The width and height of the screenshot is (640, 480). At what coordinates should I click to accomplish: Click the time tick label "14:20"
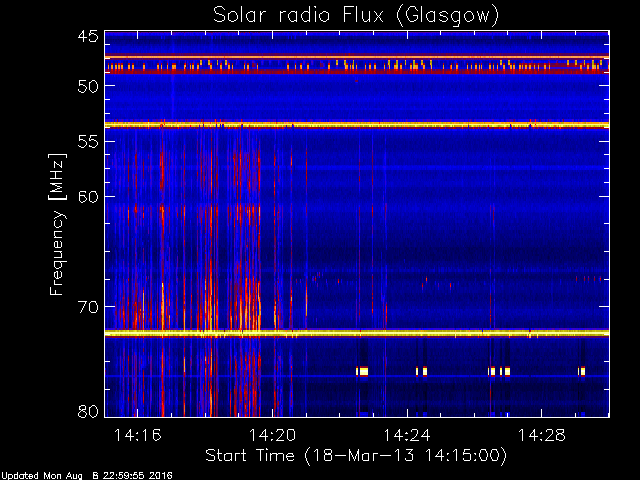tap(272, 435)
